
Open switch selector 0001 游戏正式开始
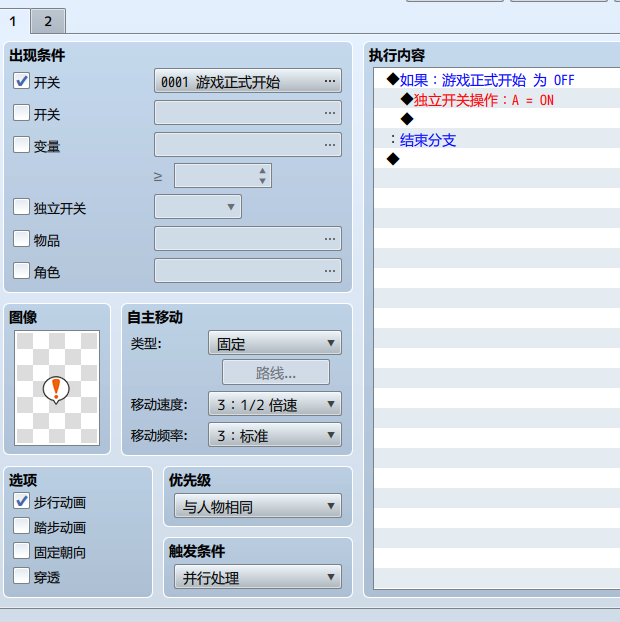[248, 81]
